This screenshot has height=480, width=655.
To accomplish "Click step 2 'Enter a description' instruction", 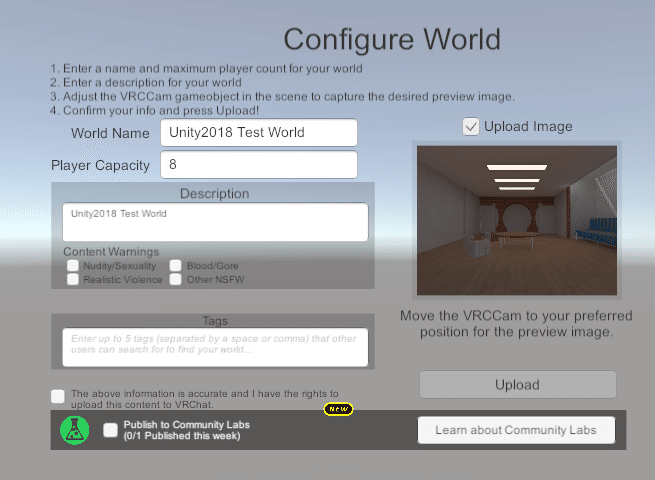I will (146, 82).
